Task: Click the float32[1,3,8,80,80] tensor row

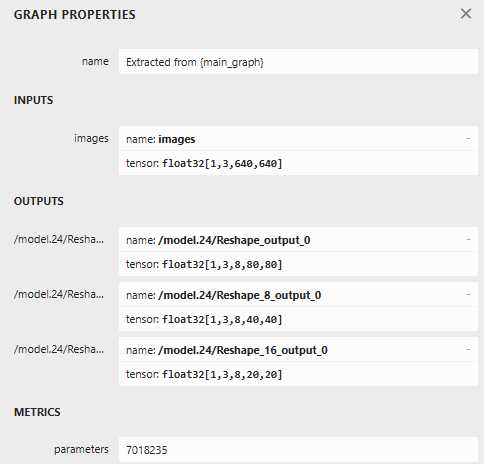Action: tap(298, 264)
